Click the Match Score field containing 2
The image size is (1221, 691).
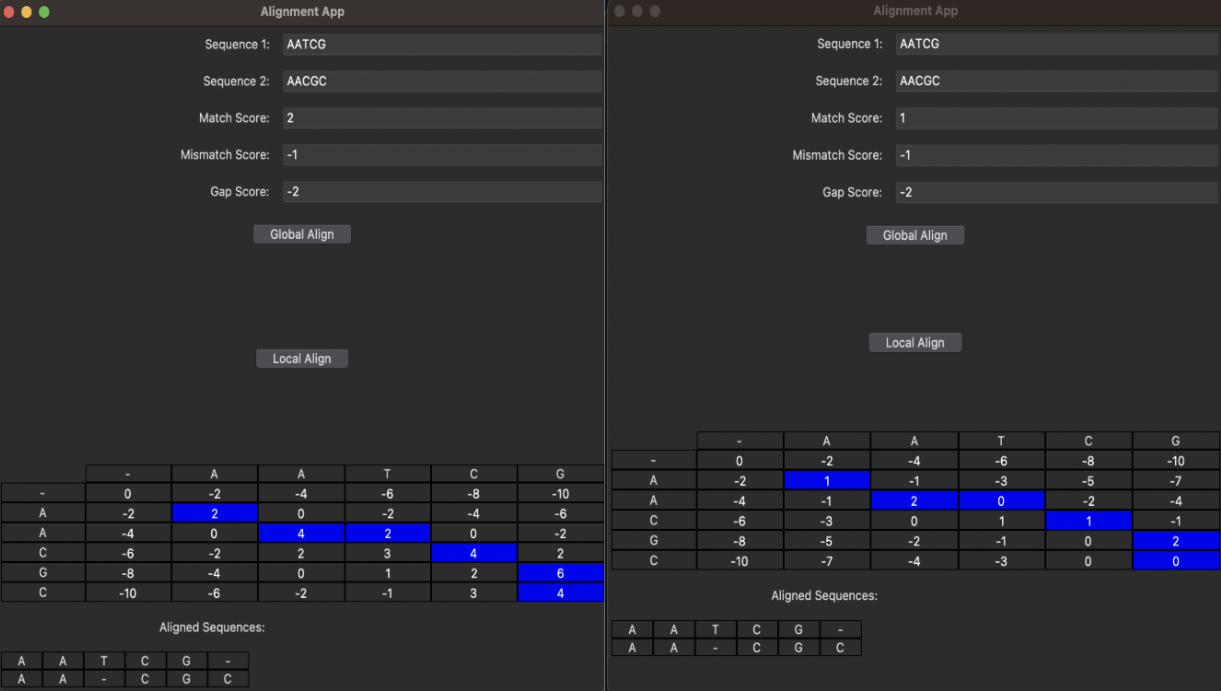(x=441, y=118)
